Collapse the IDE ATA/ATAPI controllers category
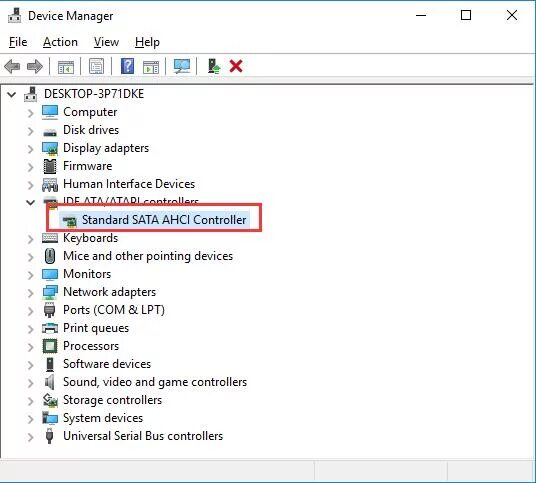This screenshot has height=483, width=536. tap(30, 202)
